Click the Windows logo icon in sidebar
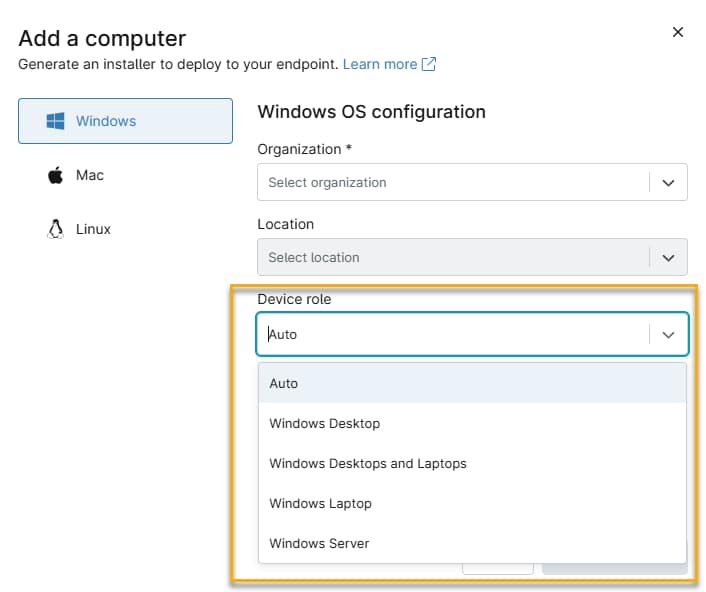The width and height of the screenshot is (706, 592). click(x=55, y=121)
